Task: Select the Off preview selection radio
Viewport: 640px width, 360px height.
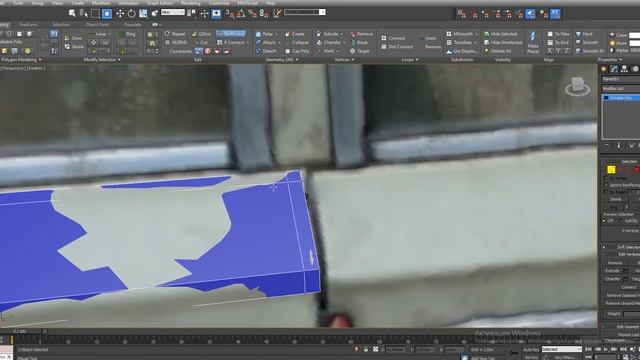Action: (x=604, y=221)
